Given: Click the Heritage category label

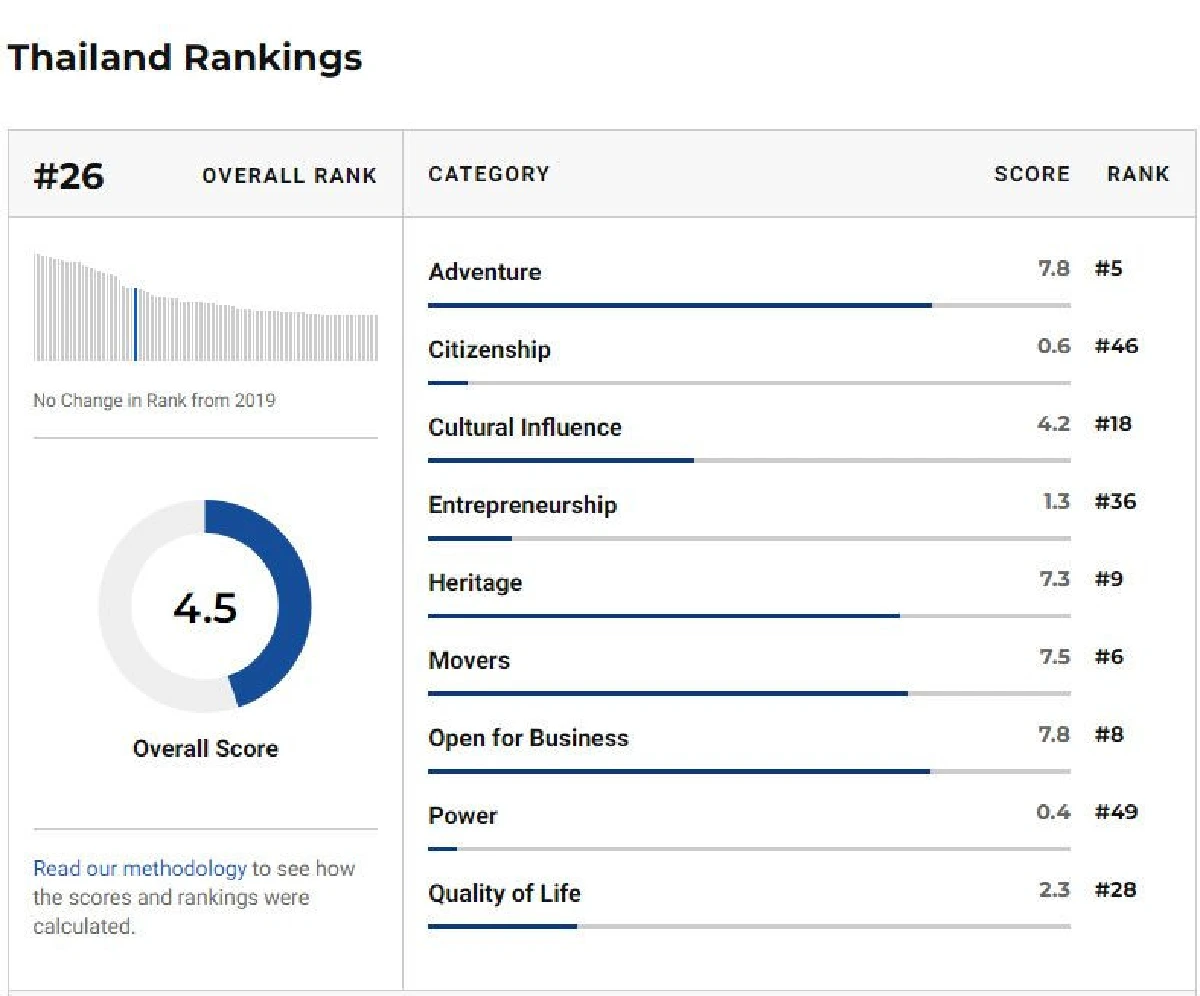Looking at the screenshot, I should [475, 583].
